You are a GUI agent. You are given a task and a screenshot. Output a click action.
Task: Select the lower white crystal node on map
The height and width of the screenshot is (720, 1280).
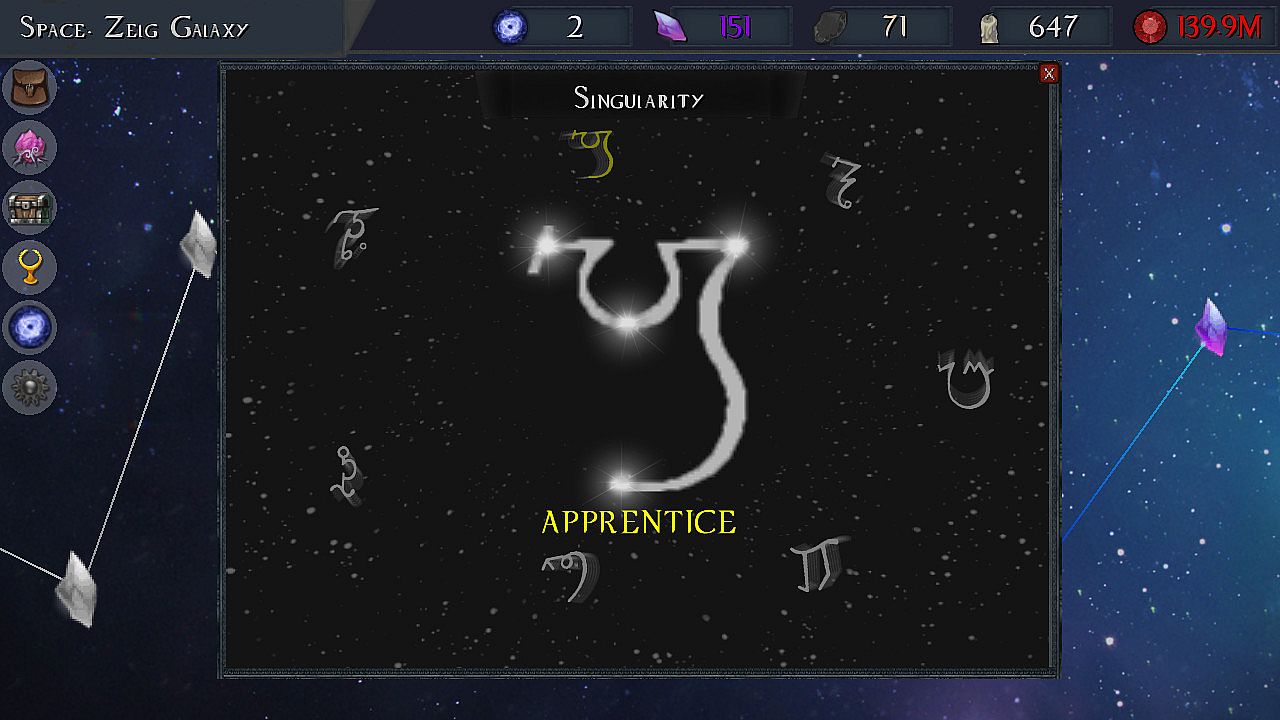[77, 589]
